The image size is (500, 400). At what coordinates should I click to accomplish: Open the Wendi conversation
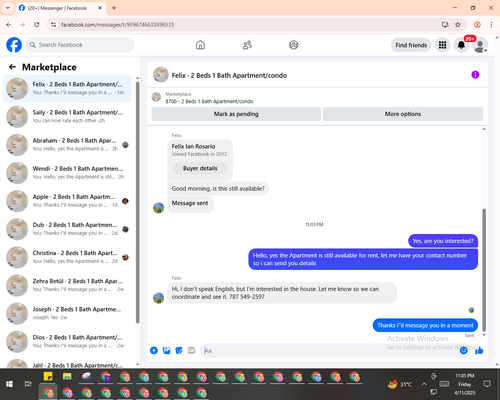[x=68, y=173]
